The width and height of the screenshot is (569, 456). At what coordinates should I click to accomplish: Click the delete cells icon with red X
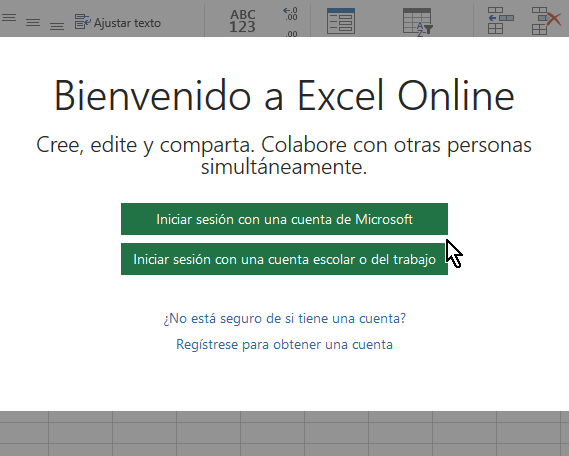click(547, 21)
